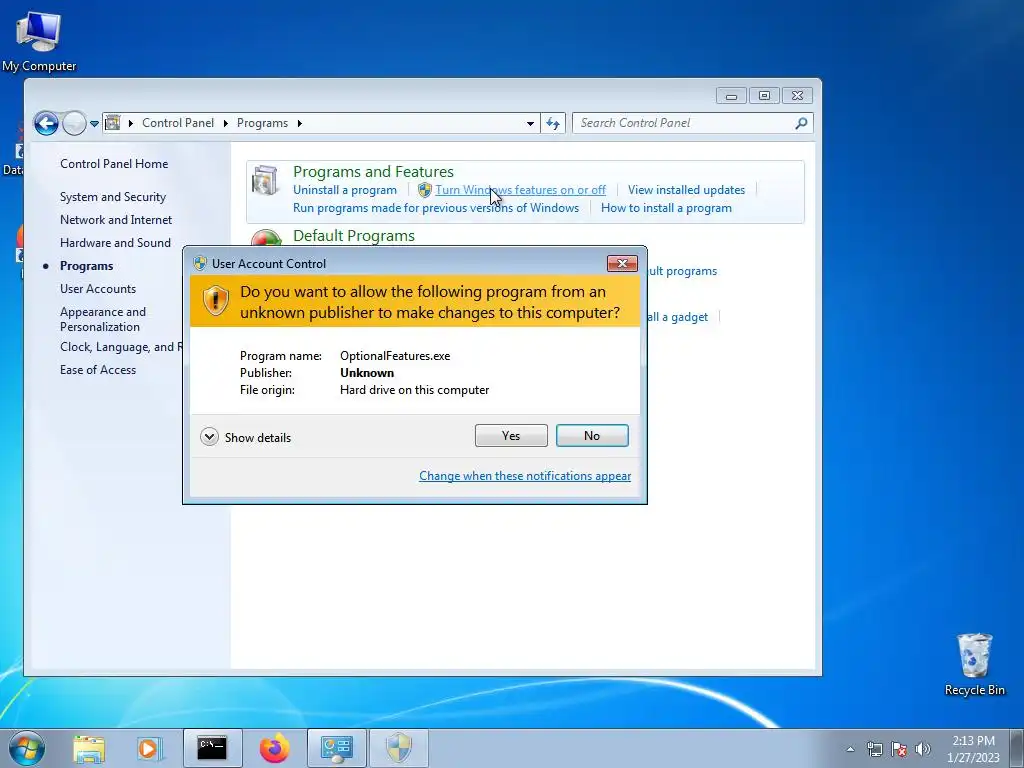1024x768 pixels.
Task: Go to System and Security category
Action: [112, 197]
